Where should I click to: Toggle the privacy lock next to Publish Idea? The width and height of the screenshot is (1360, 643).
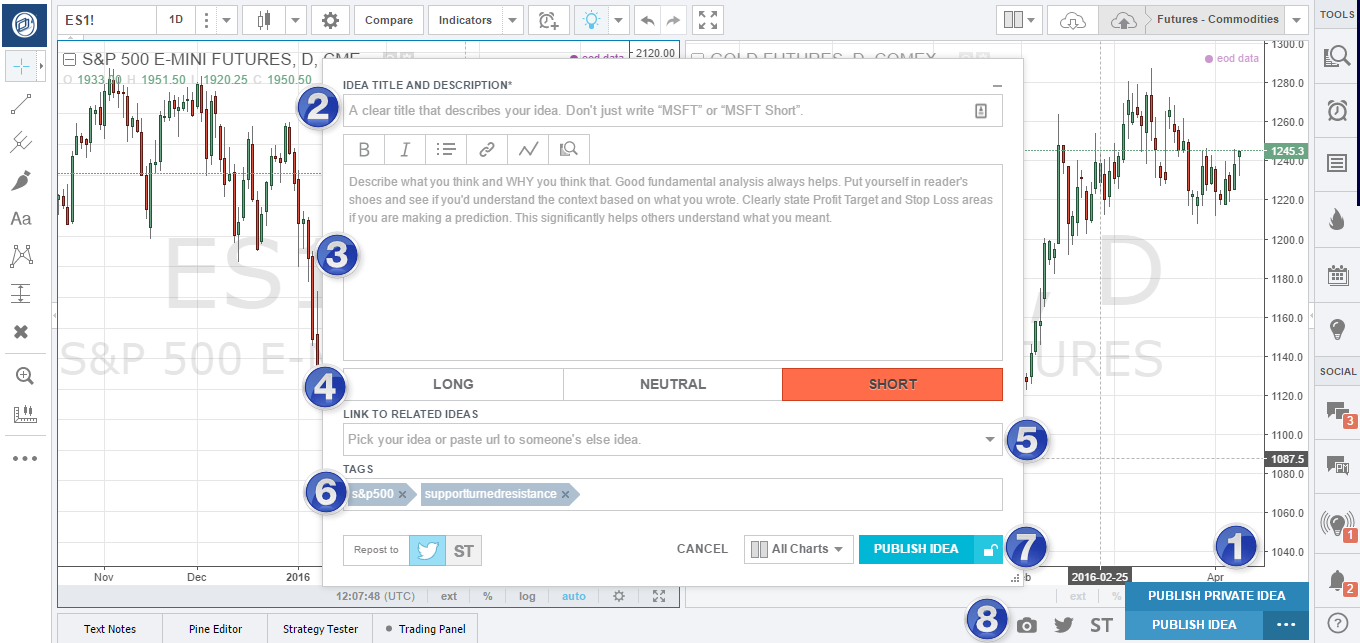tap(989, 549)
